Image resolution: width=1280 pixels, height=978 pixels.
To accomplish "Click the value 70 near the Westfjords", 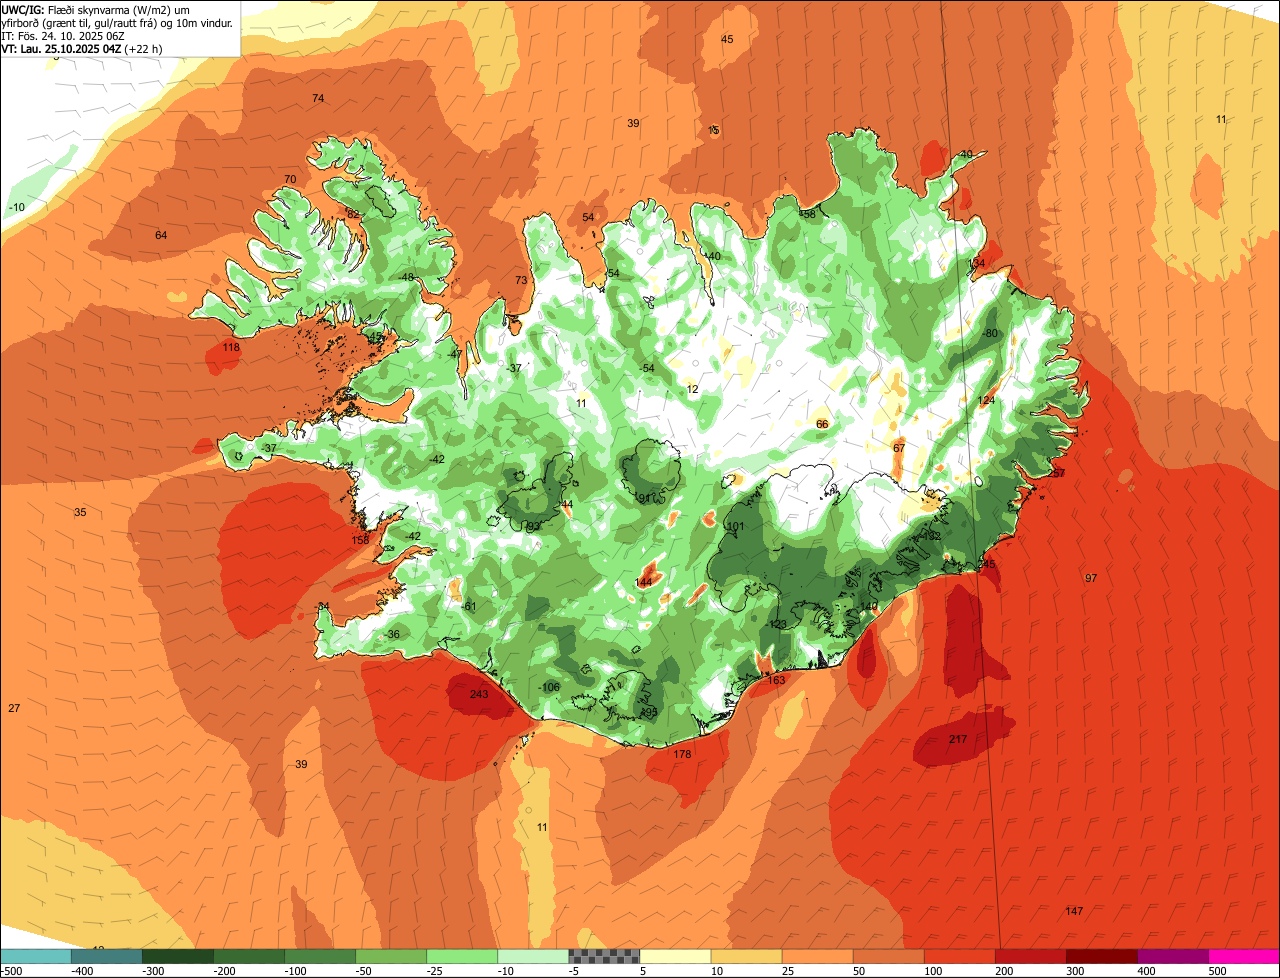I will point(290,180).
